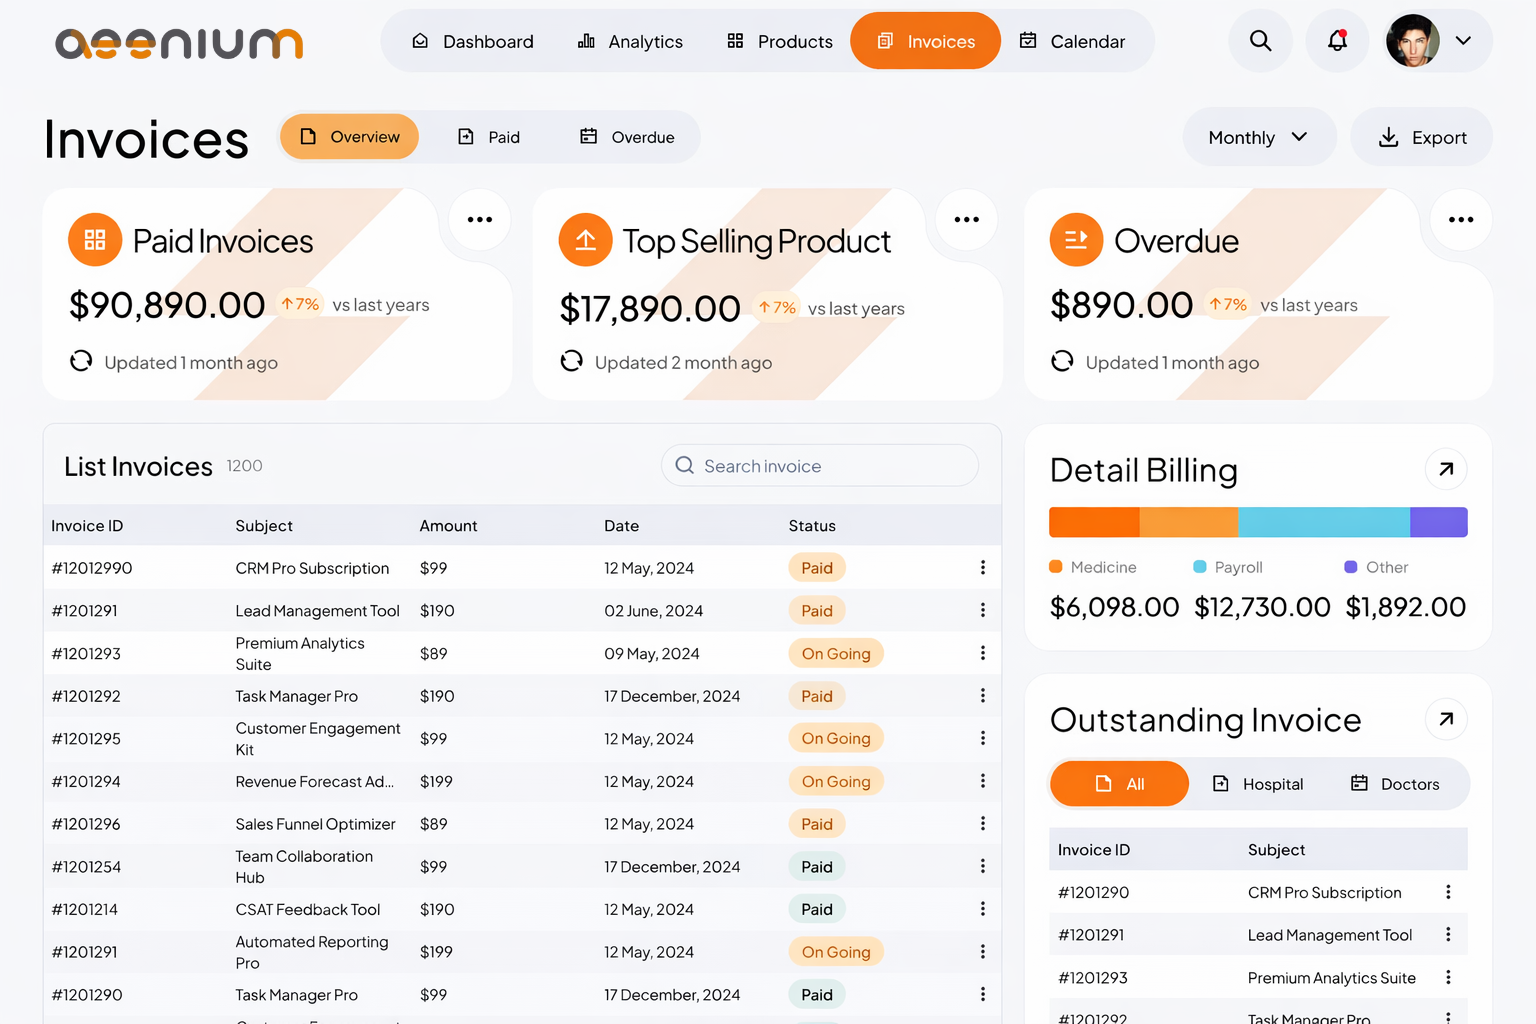
Task: Open Overdue card three-dot menu
Action: tap(1460, 220)
